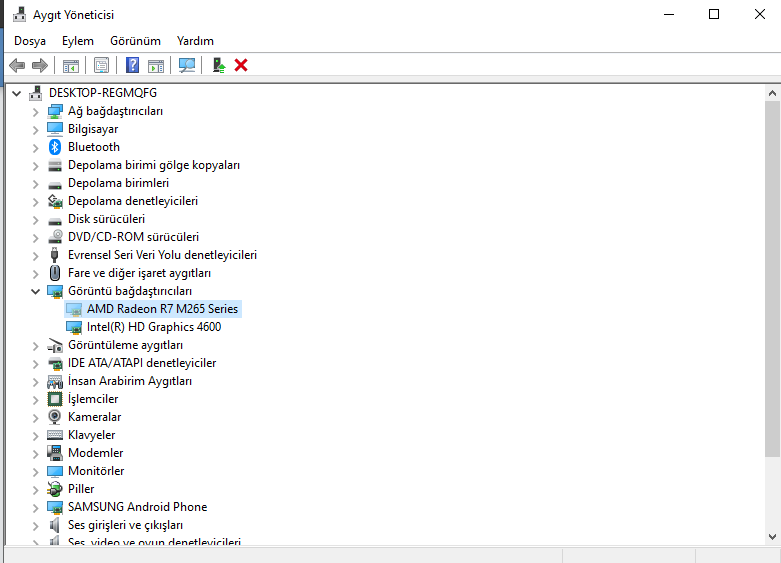Image resolution: width=781 pixels, height=563 pixels.
Task: Click the Görüntüleme aygıtları scanner icon
Action: [x=55, y=345]
